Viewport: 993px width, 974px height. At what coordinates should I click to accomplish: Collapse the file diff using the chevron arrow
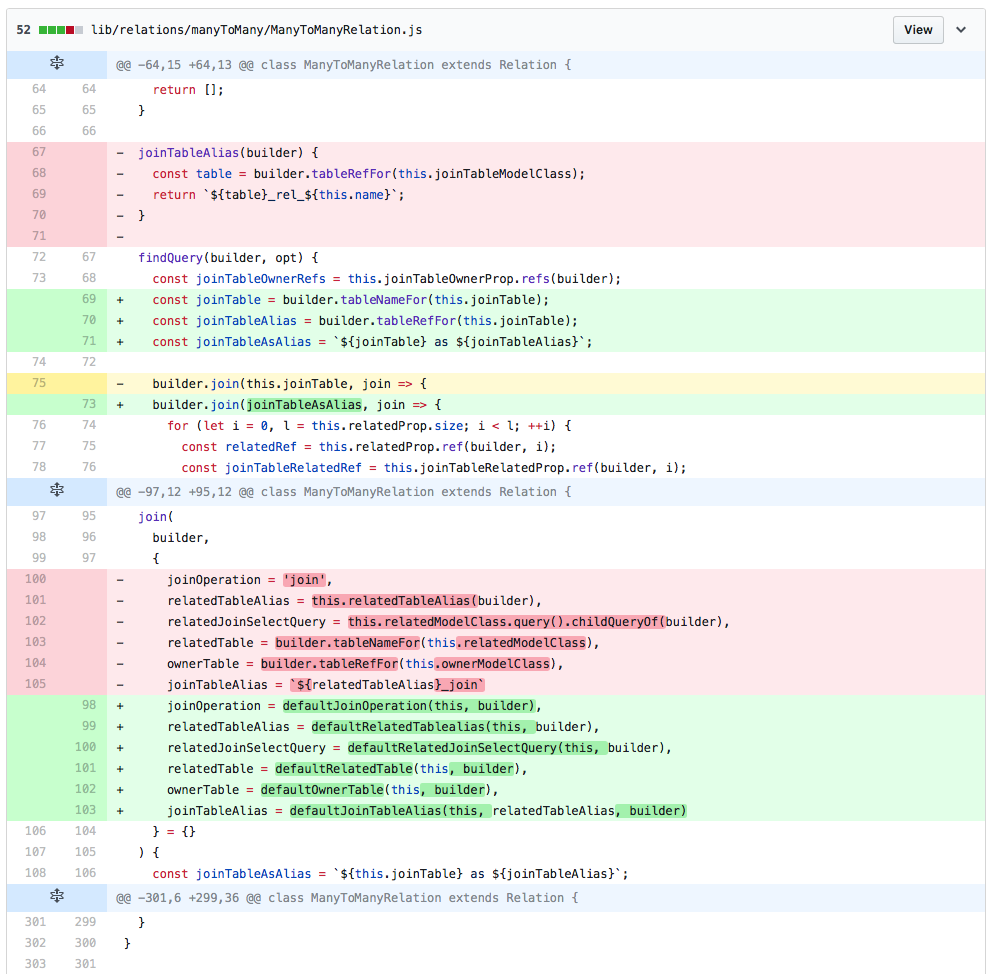click(x=961, y=30)
